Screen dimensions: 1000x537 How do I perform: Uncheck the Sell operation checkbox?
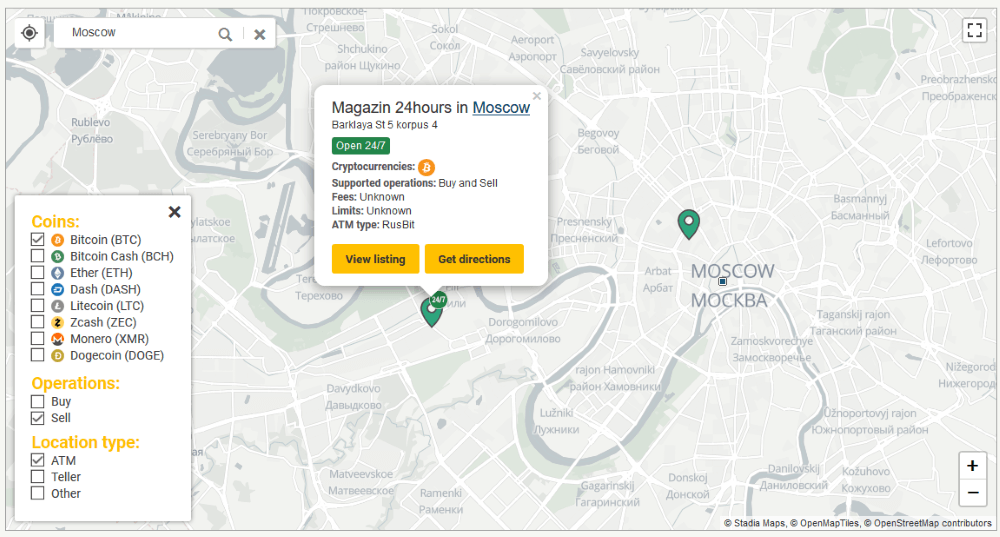pyautogui.click(x=38, y=418)
